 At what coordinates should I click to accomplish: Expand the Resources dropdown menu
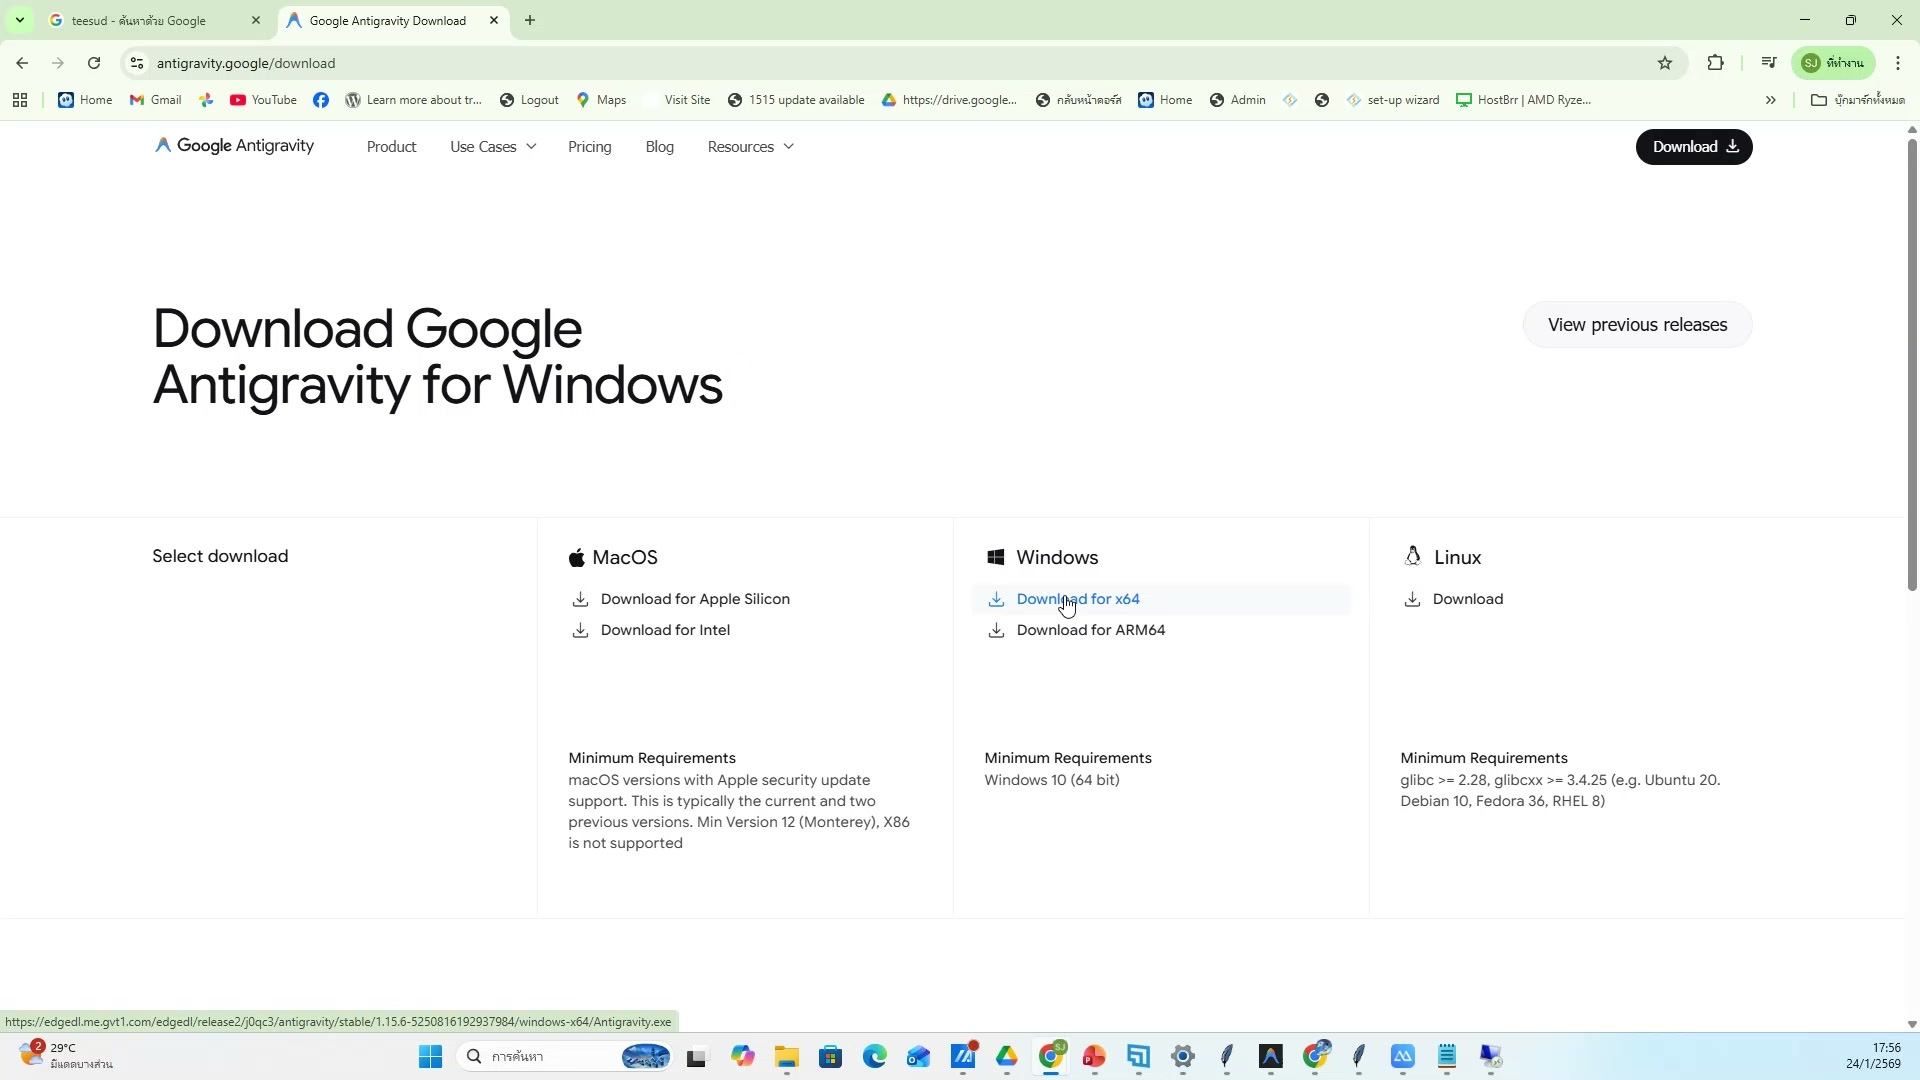tap(750, 147)
